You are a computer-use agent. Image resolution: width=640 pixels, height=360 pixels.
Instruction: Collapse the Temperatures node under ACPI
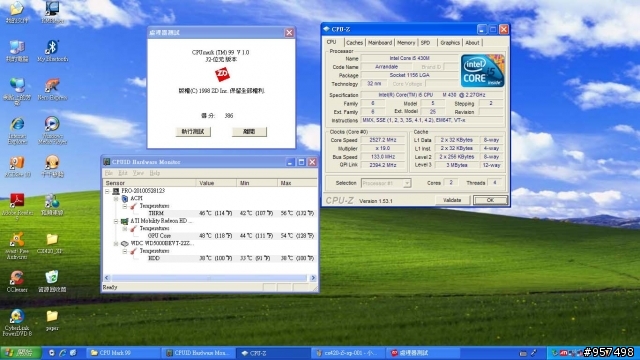(125, 206)
